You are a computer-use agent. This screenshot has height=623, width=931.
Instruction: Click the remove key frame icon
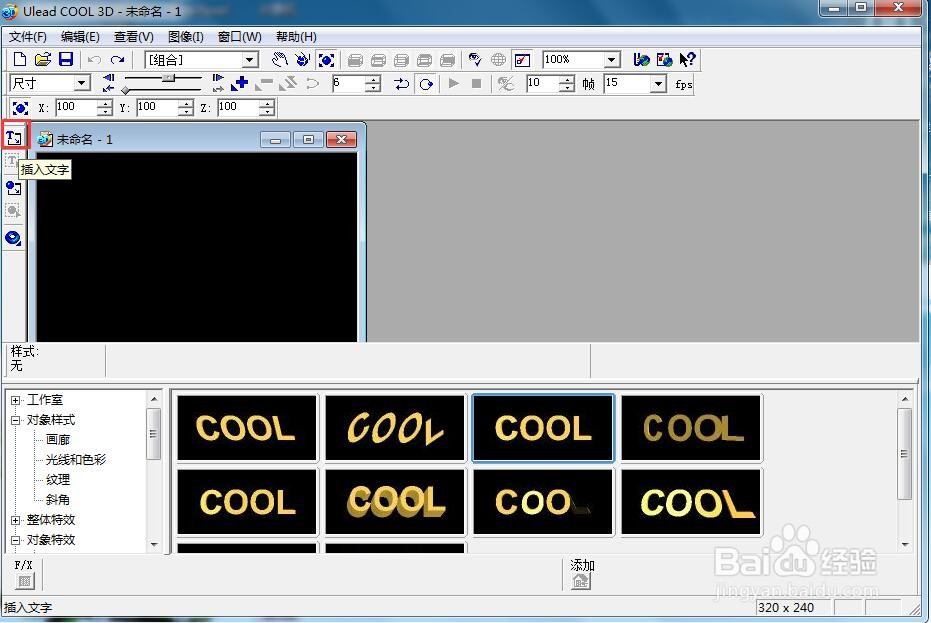pos(264,84)
